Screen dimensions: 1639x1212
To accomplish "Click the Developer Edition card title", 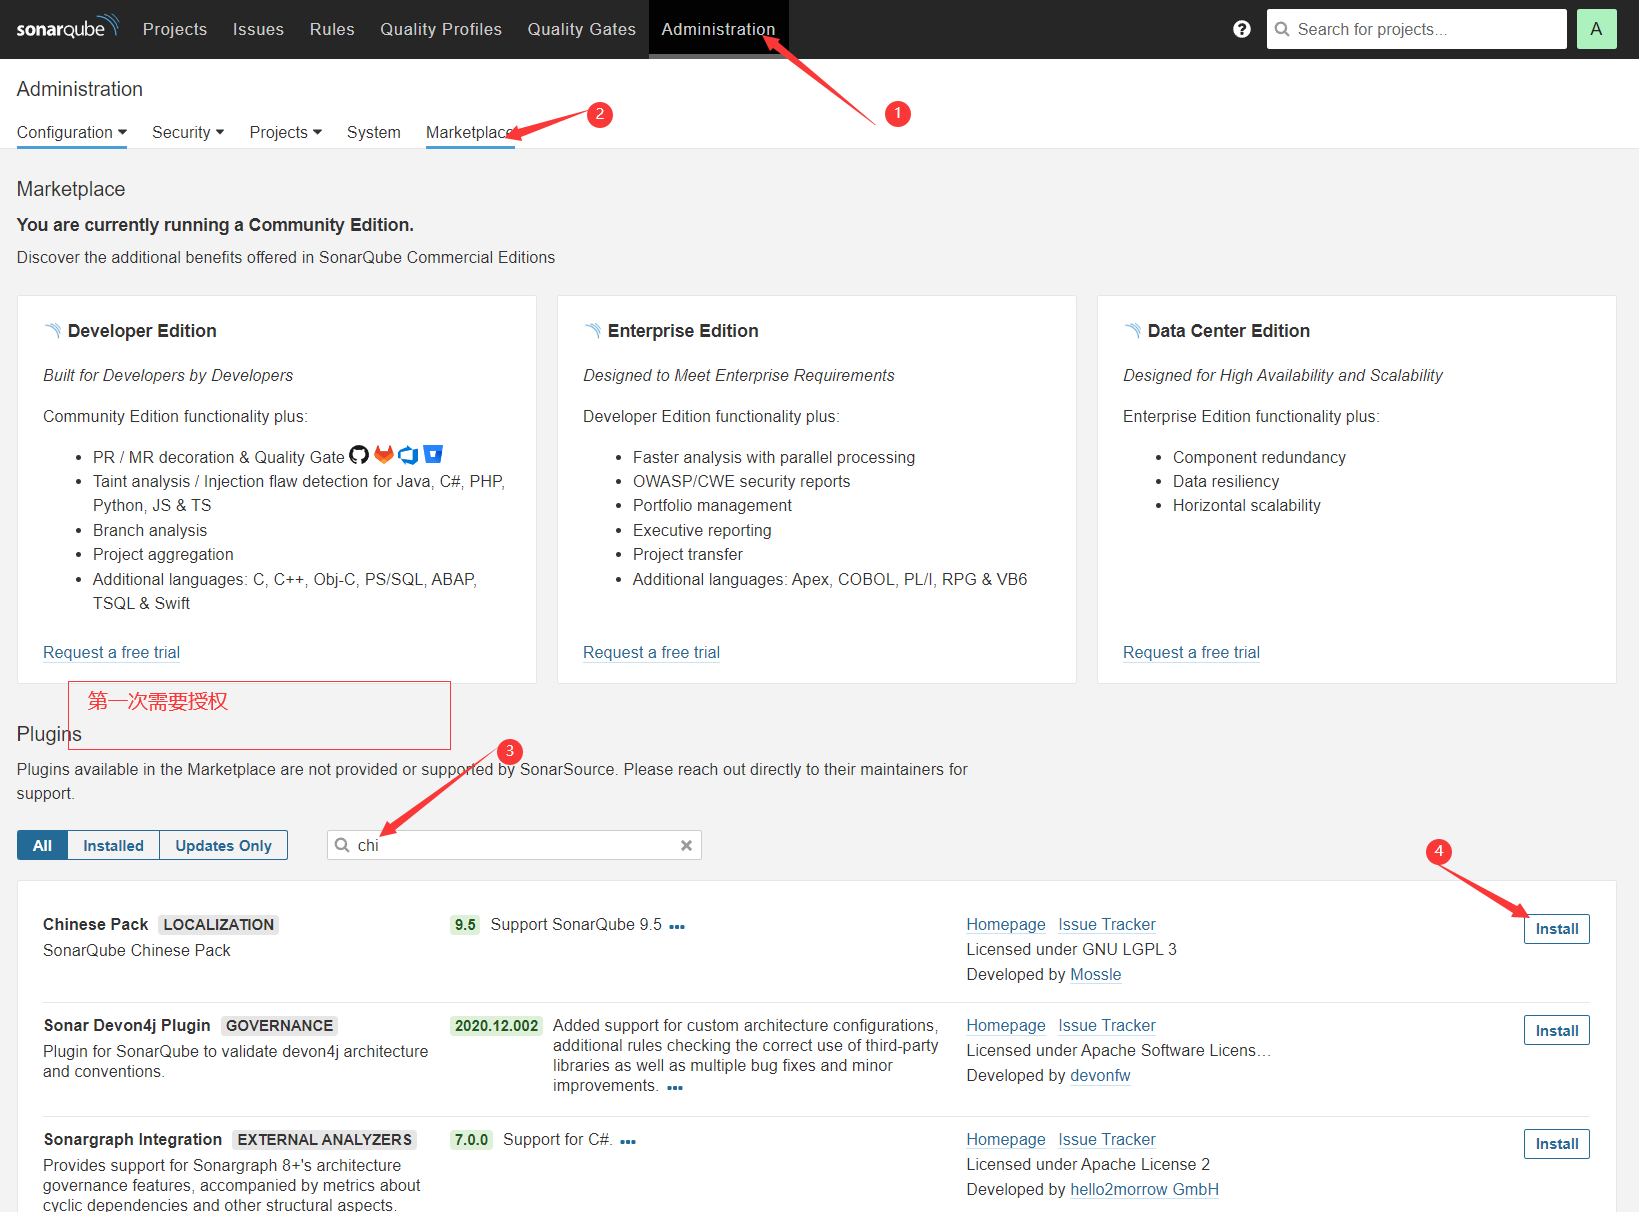I will [142, 331].
